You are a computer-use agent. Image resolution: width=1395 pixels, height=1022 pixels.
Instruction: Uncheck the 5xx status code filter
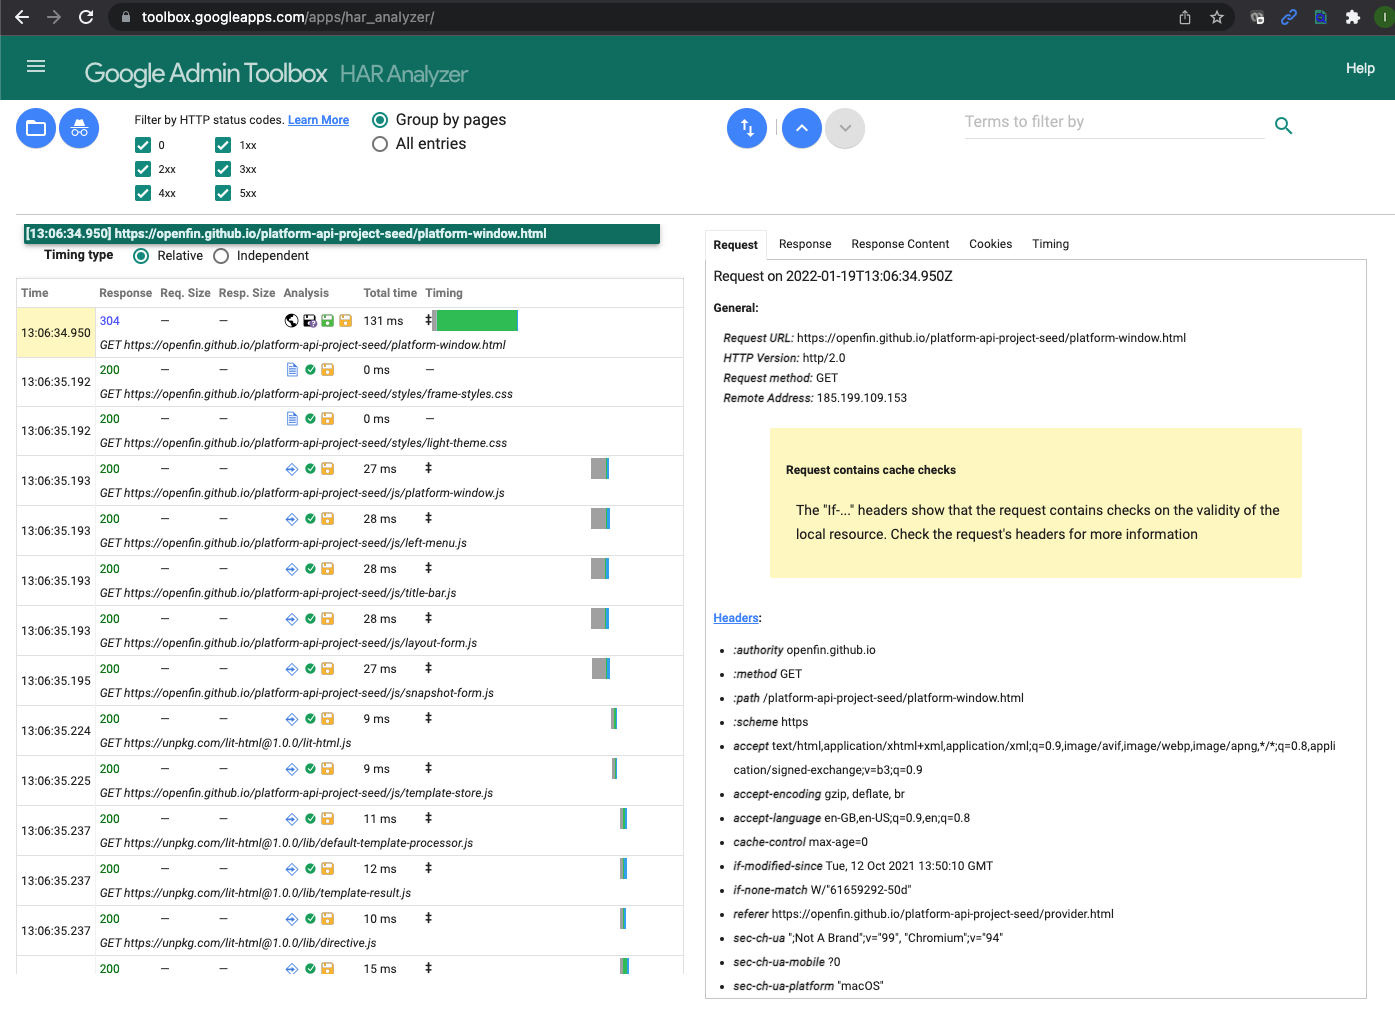[223, 193]
